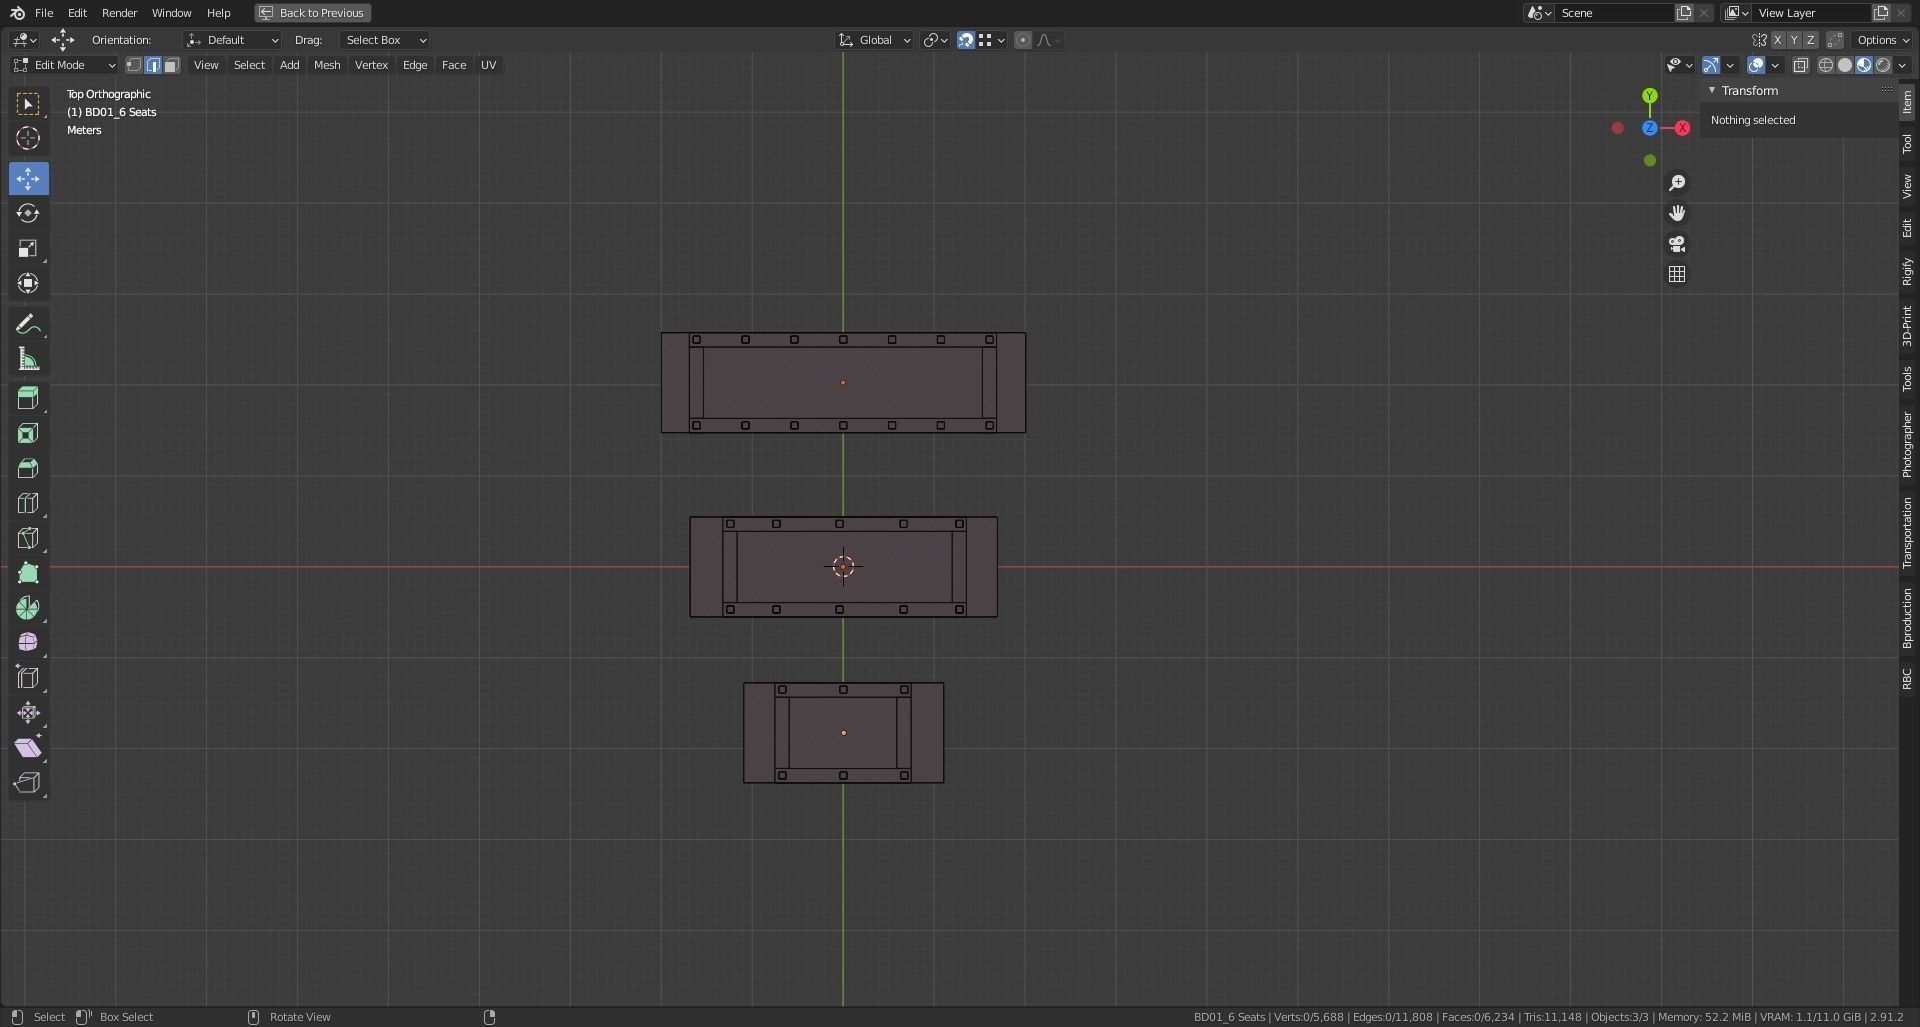Image resolution: width=1920 pixels, height=1027 pixels.
Task: Select the Select Box tool
Action: (x=28, y=104)
